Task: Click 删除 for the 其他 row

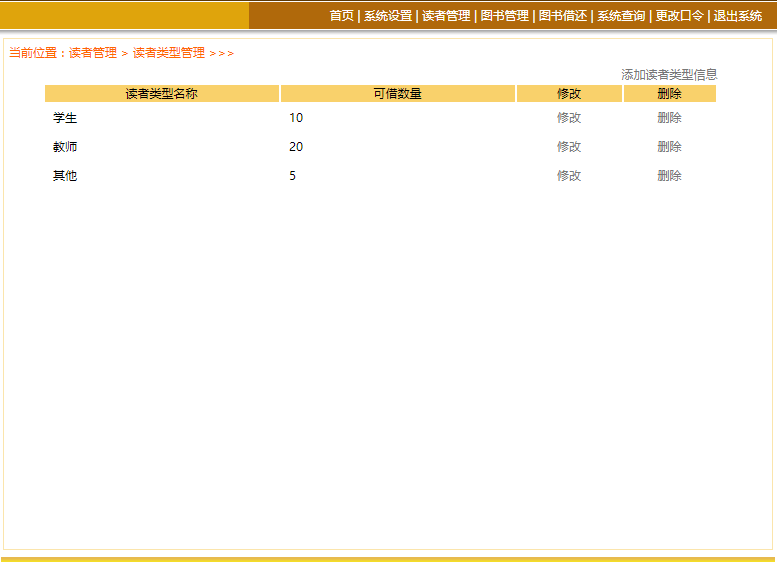Action: click(x=669, y=176)
